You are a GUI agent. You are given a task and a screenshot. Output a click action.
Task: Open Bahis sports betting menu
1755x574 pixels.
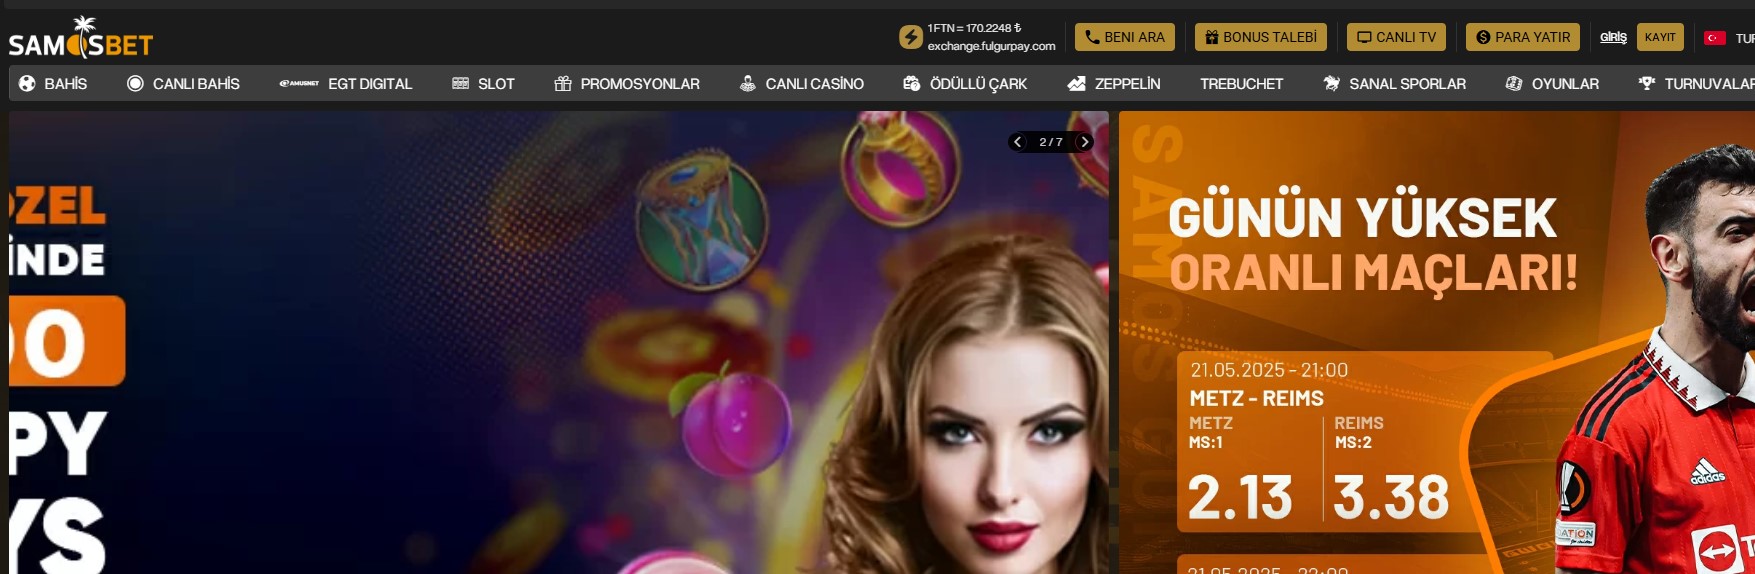[54, 84]
